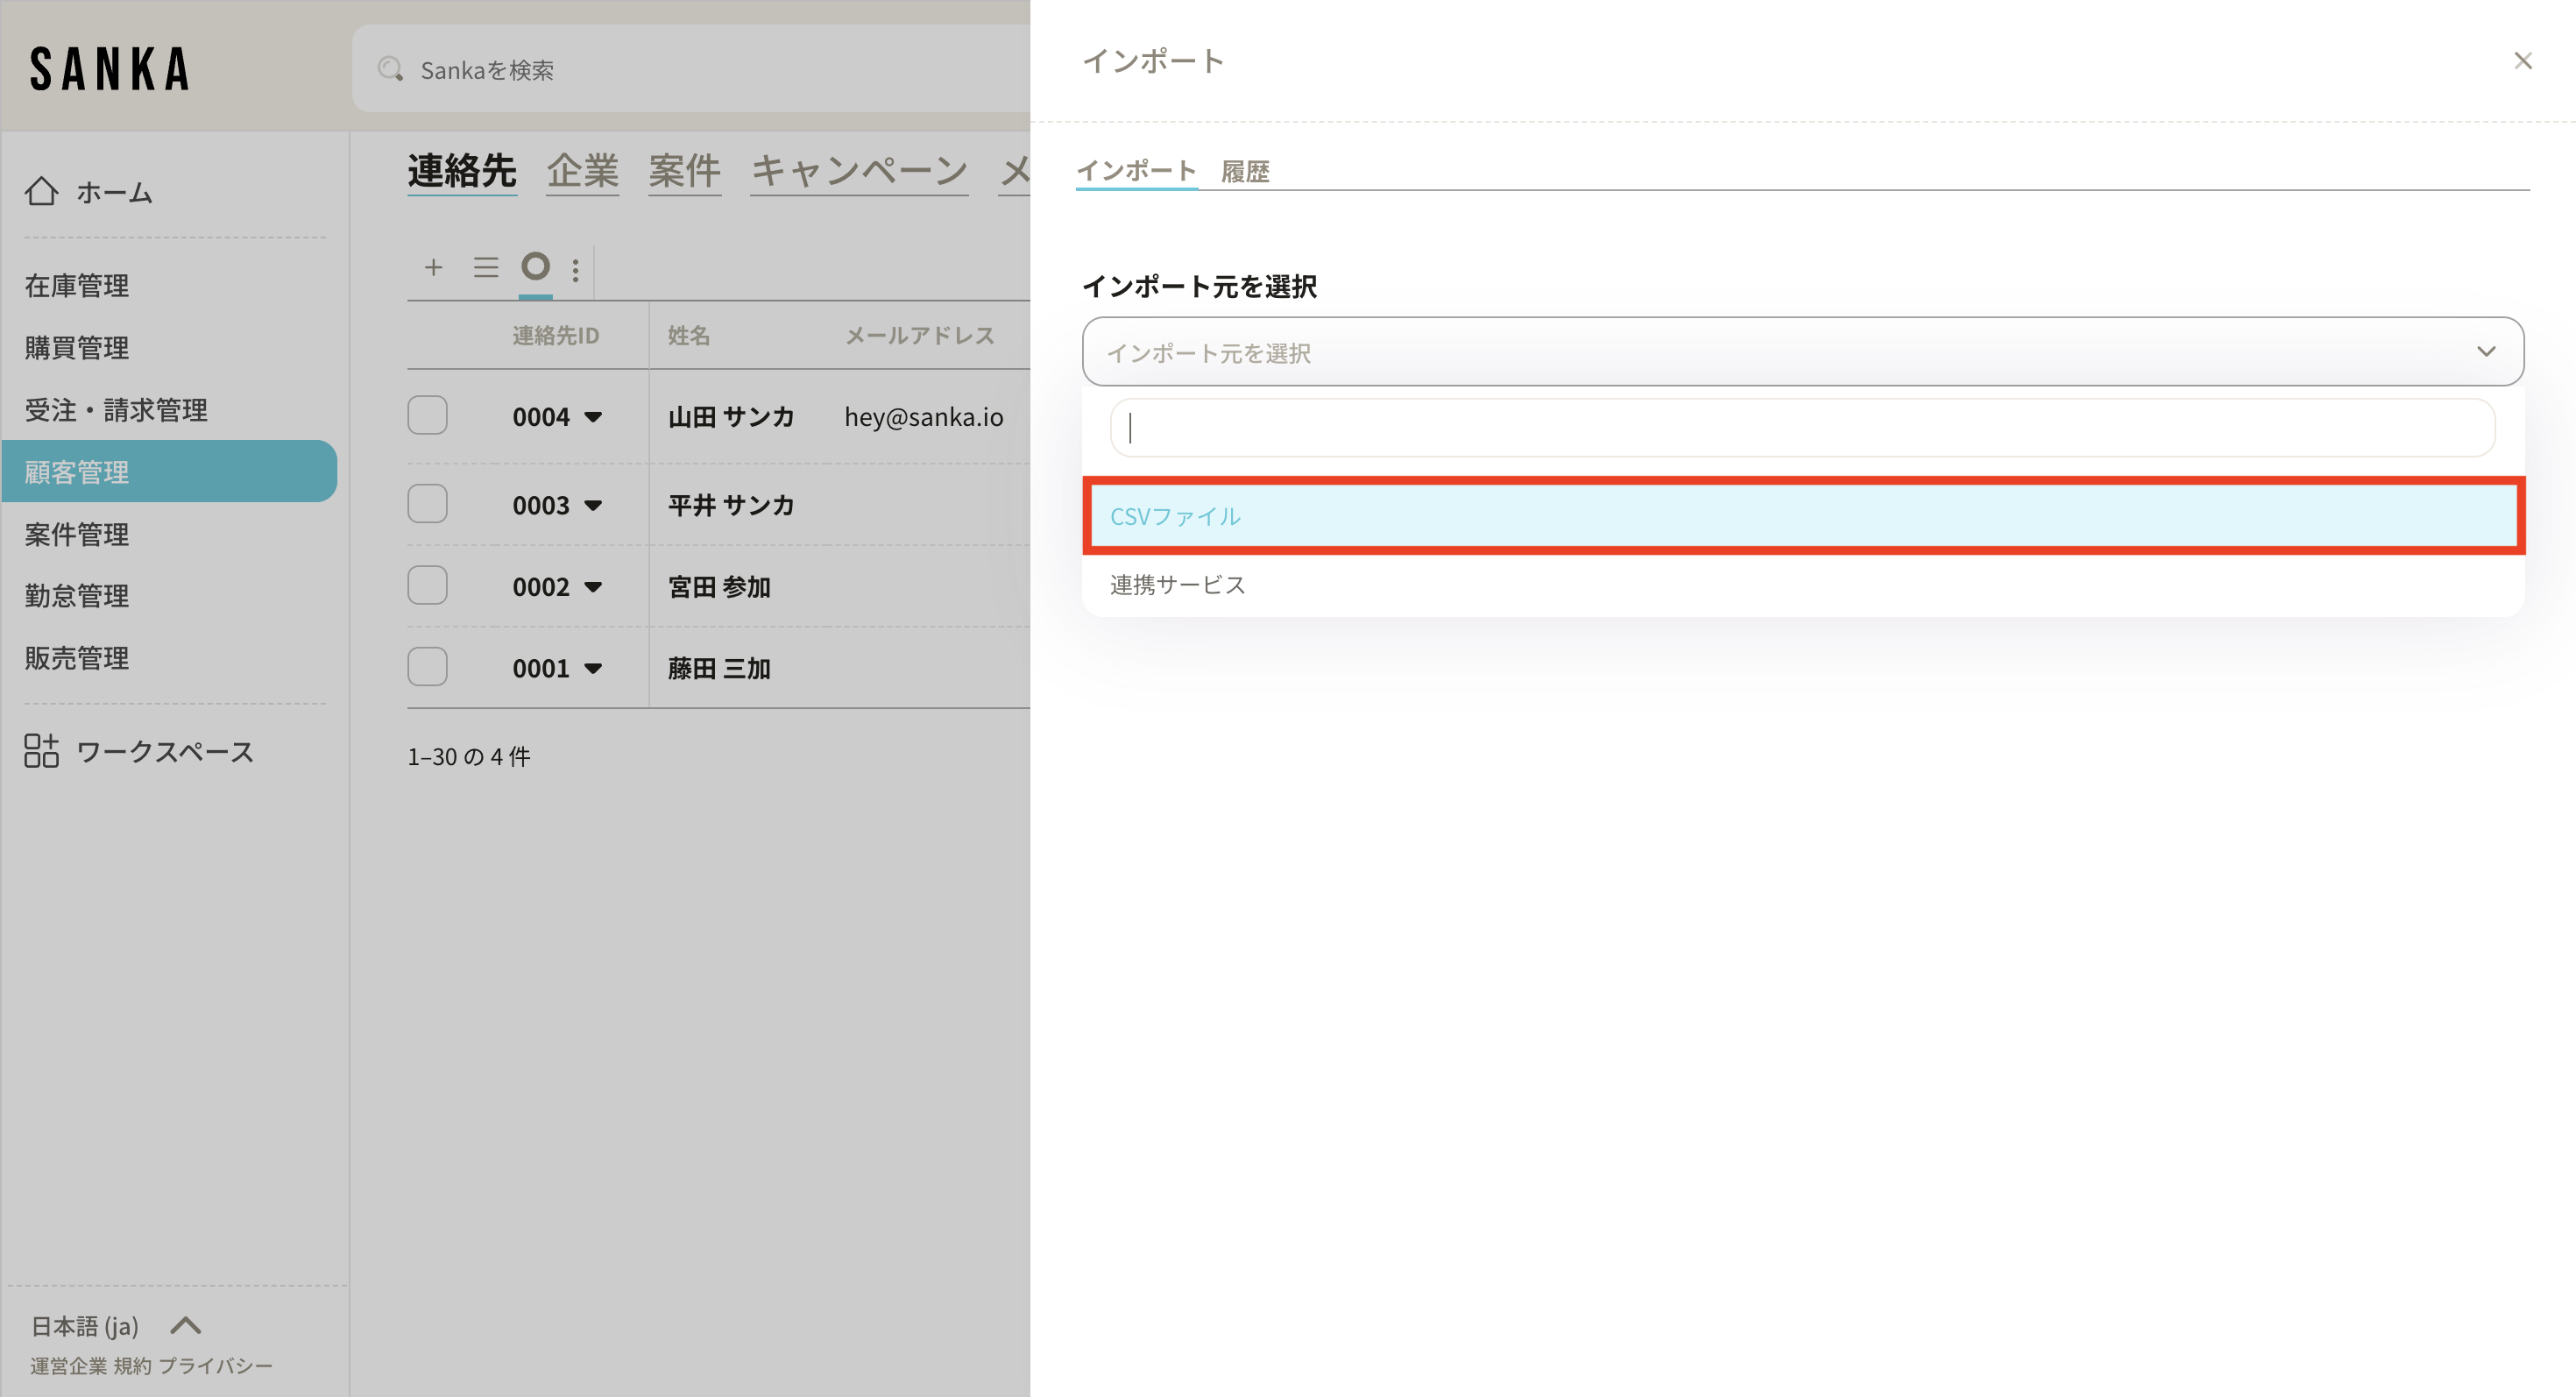Check the box for contact 0004

click(427, 415)
